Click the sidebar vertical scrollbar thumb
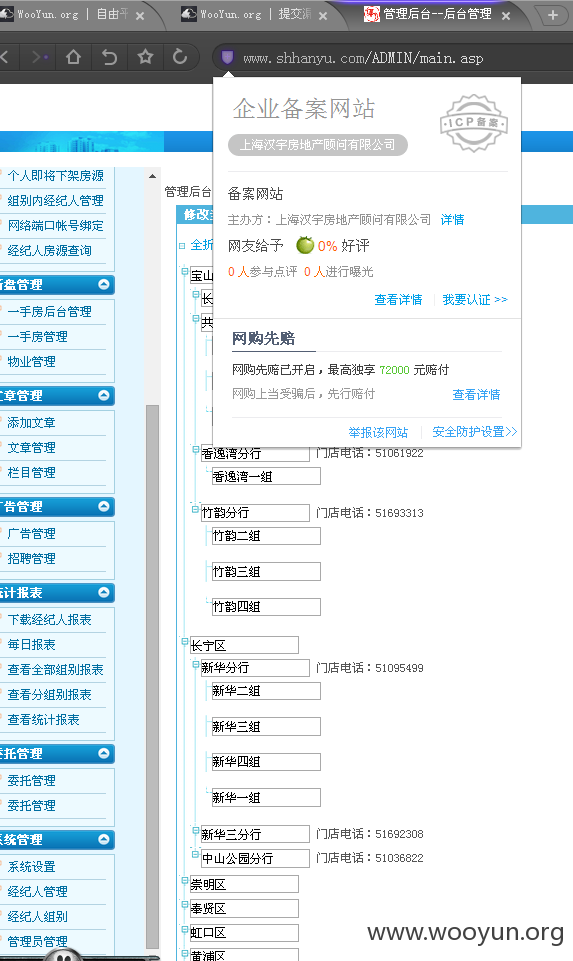This screenshot has width=573, height=961. [153, 675]
